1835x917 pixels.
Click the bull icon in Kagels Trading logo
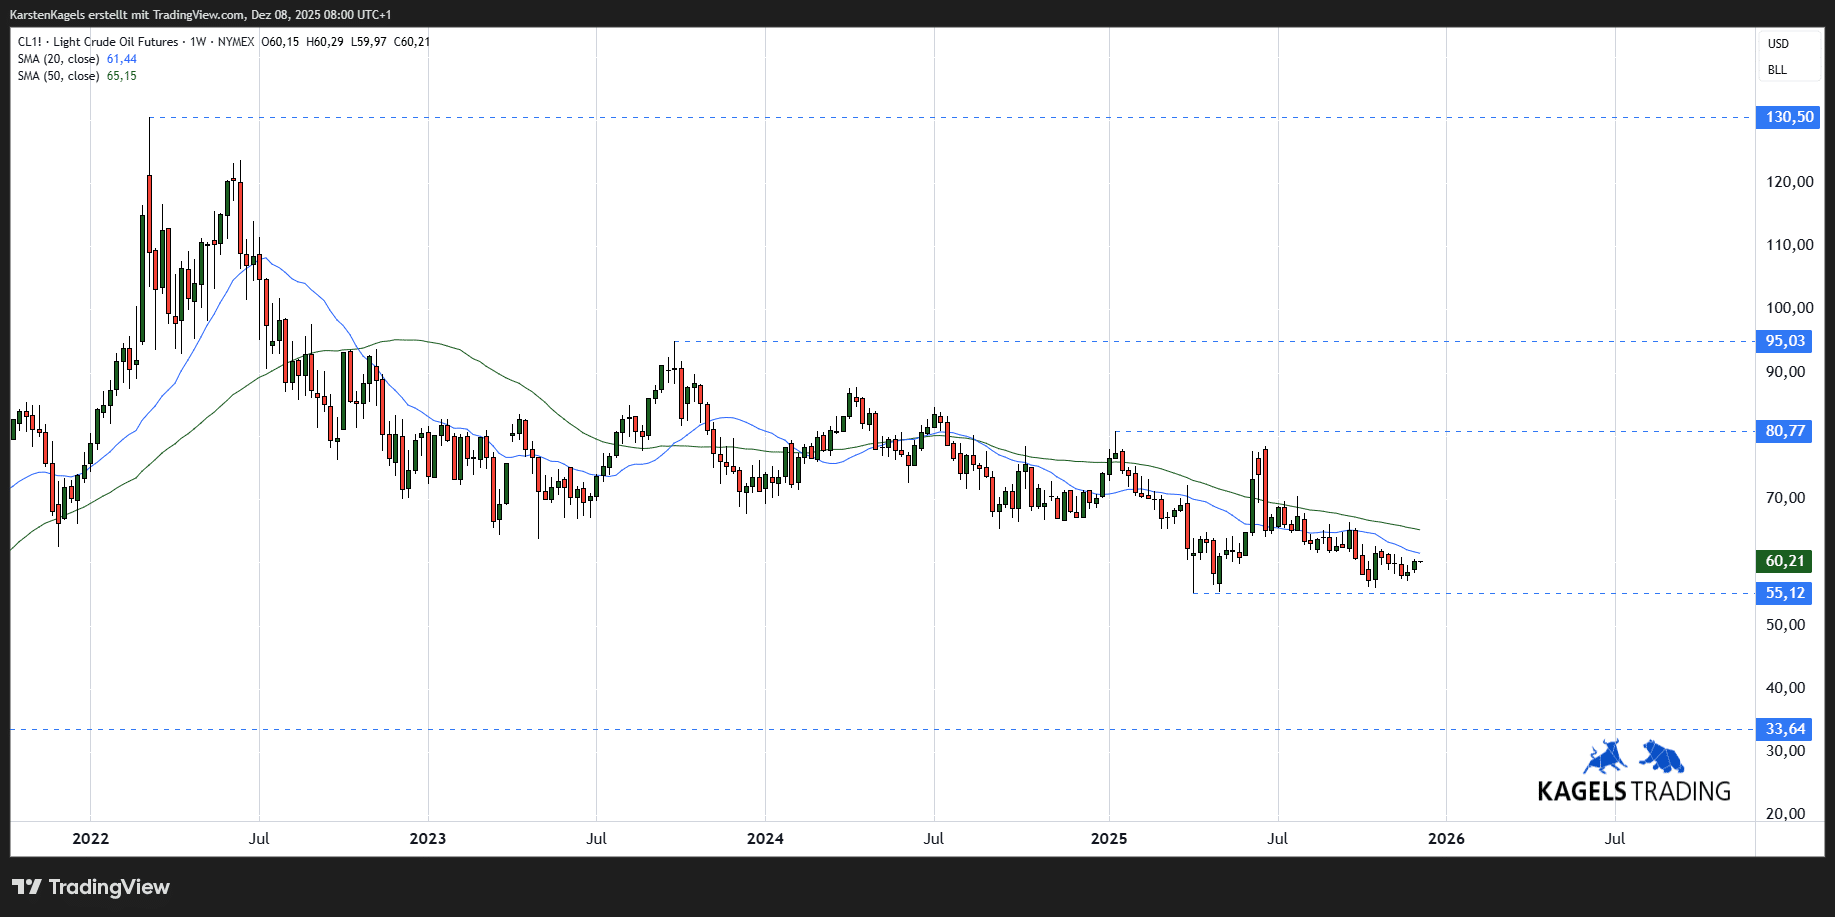(1605, 757)
